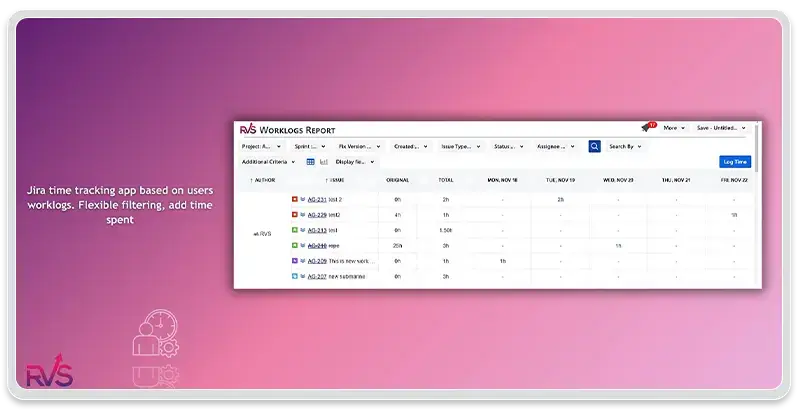This screenshot has width=800, height=411.
Task: Click the priority arrow icon for AG-229
Action: tap(303, 215)
